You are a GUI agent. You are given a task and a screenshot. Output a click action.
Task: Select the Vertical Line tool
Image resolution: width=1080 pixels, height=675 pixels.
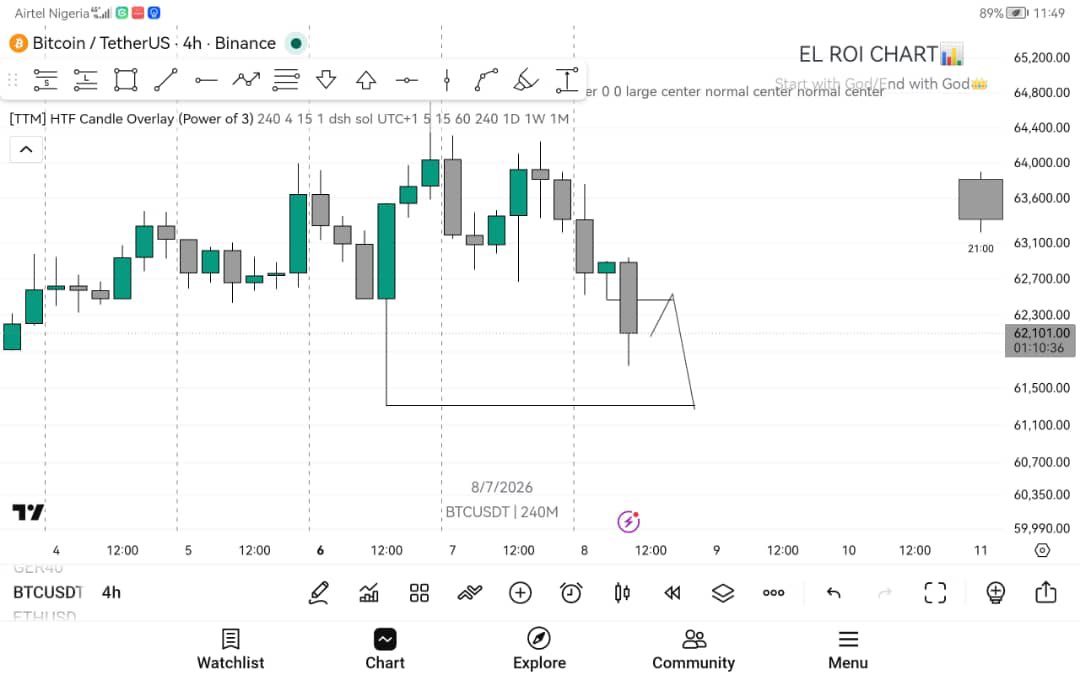pyautogui.click(x=446, y=80)
